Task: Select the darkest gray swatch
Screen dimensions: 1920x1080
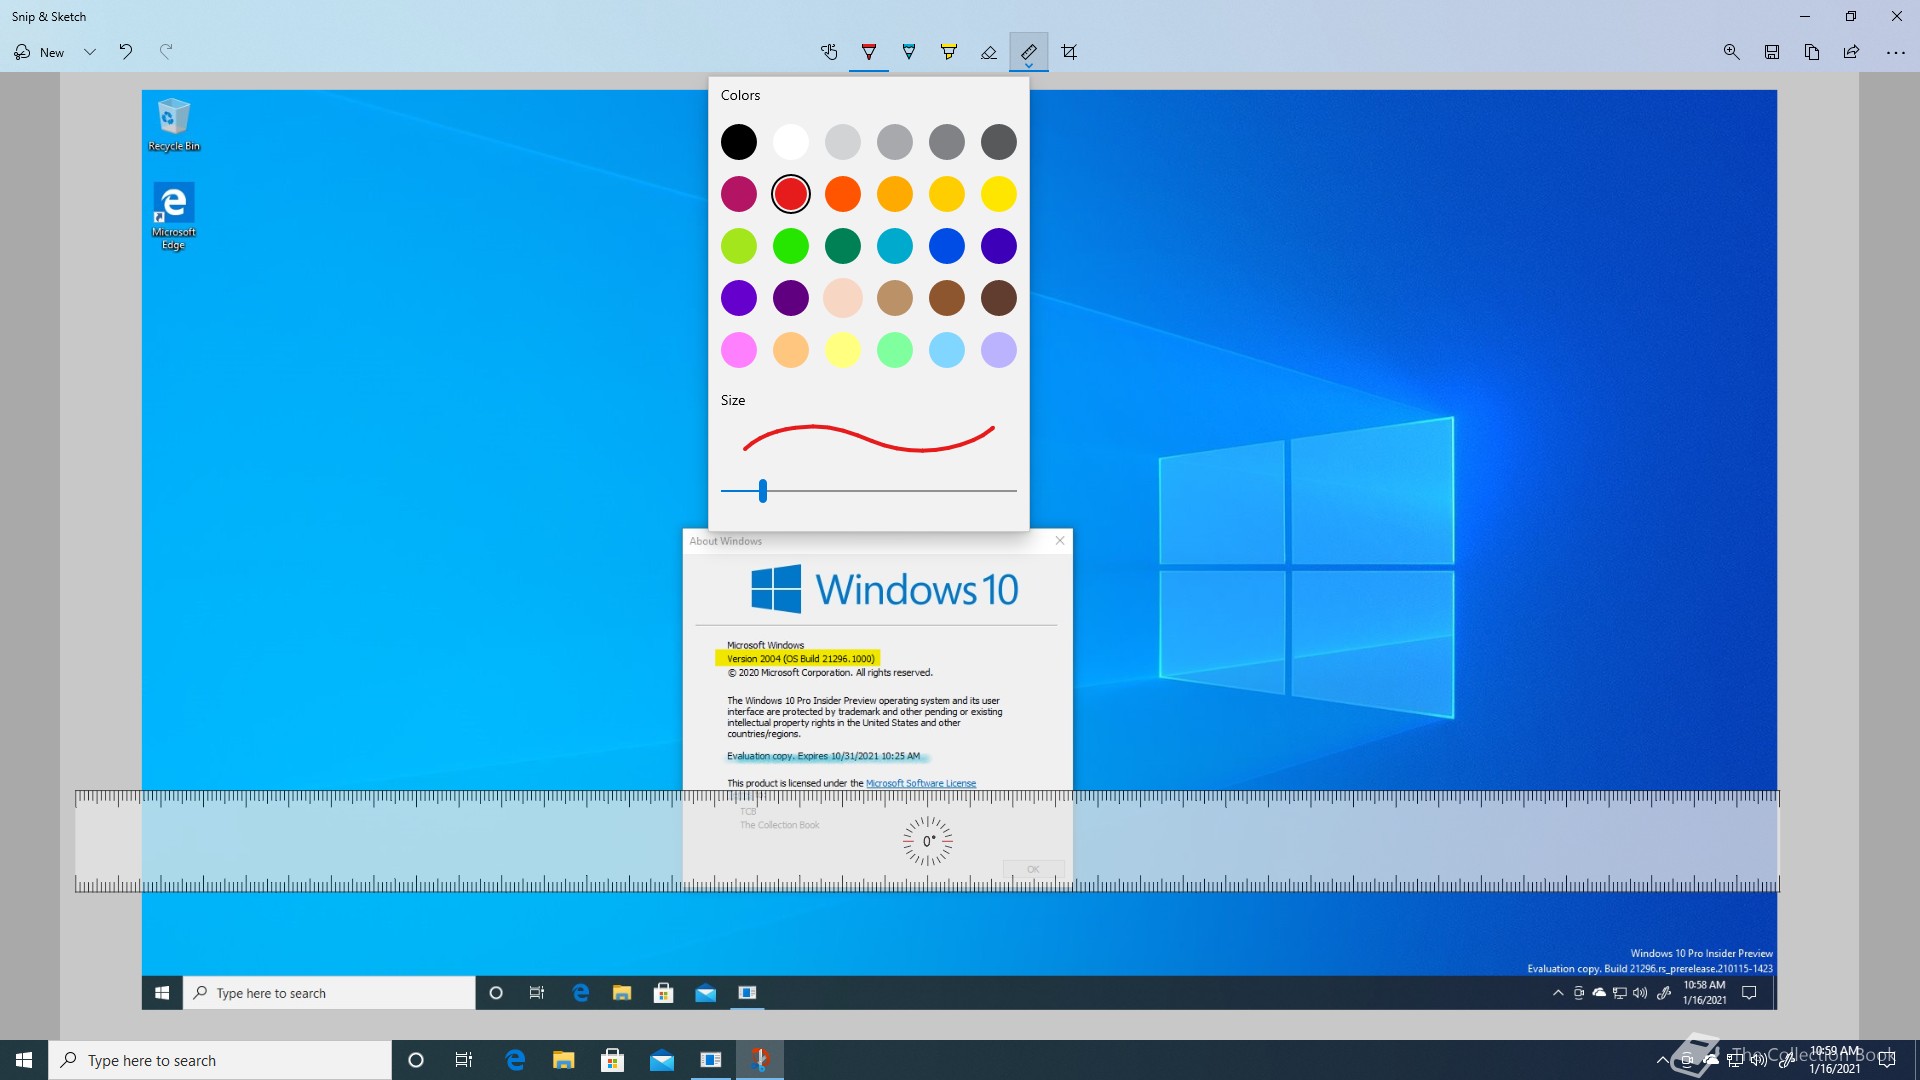Action: point(999,142)
